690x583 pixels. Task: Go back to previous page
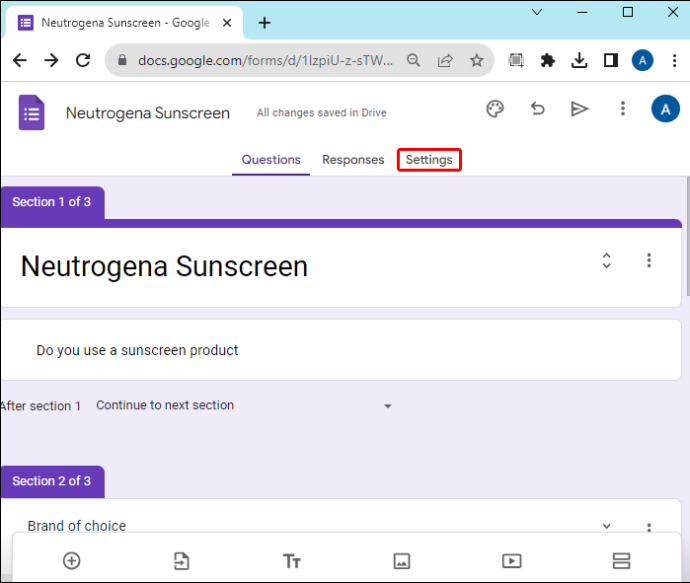pyautogui.click(x=20, y=60)
